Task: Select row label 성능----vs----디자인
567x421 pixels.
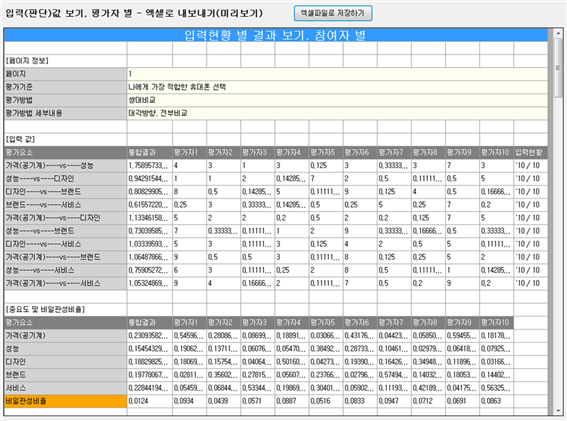Action: coord(65,179)
